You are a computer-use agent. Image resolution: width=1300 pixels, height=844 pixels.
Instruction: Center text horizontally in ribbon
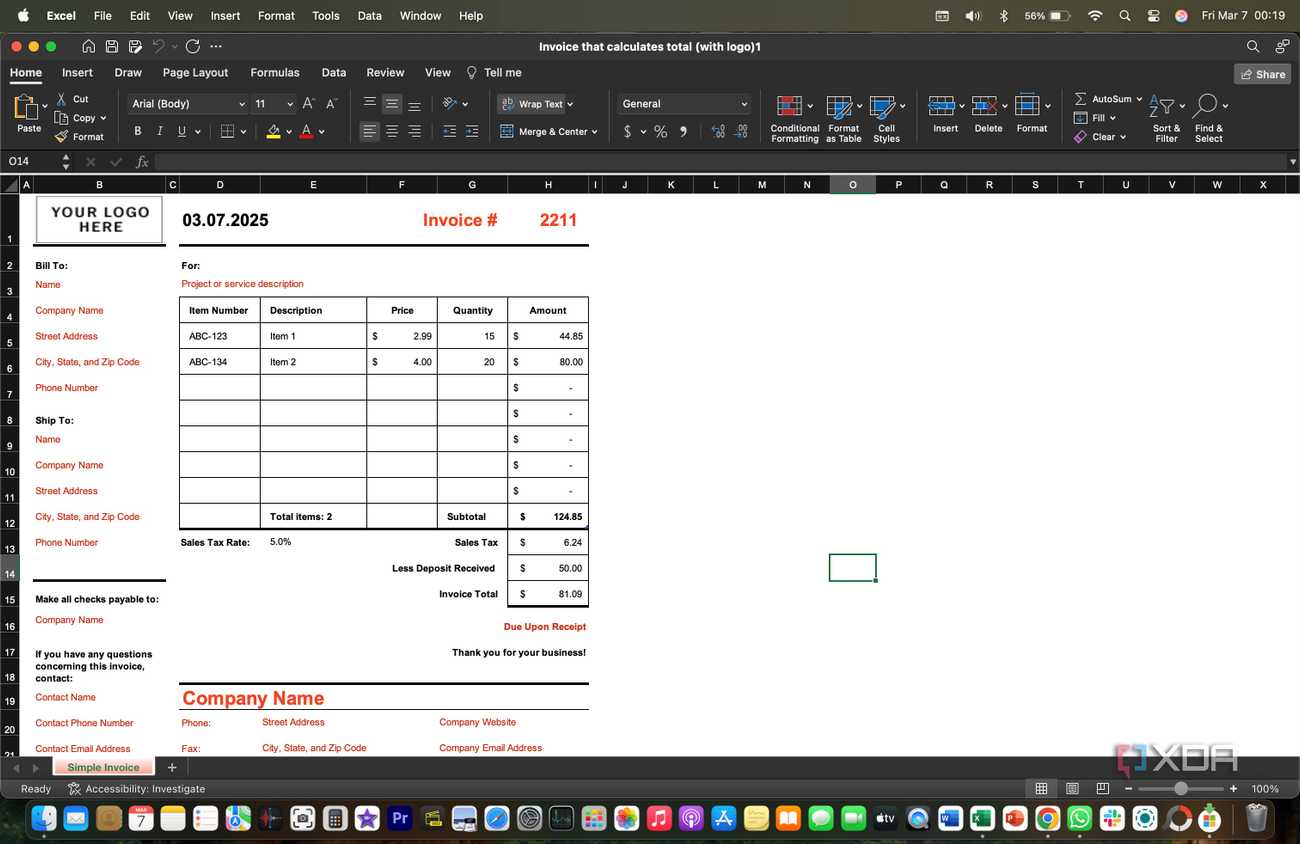click(x=392, y=131)
